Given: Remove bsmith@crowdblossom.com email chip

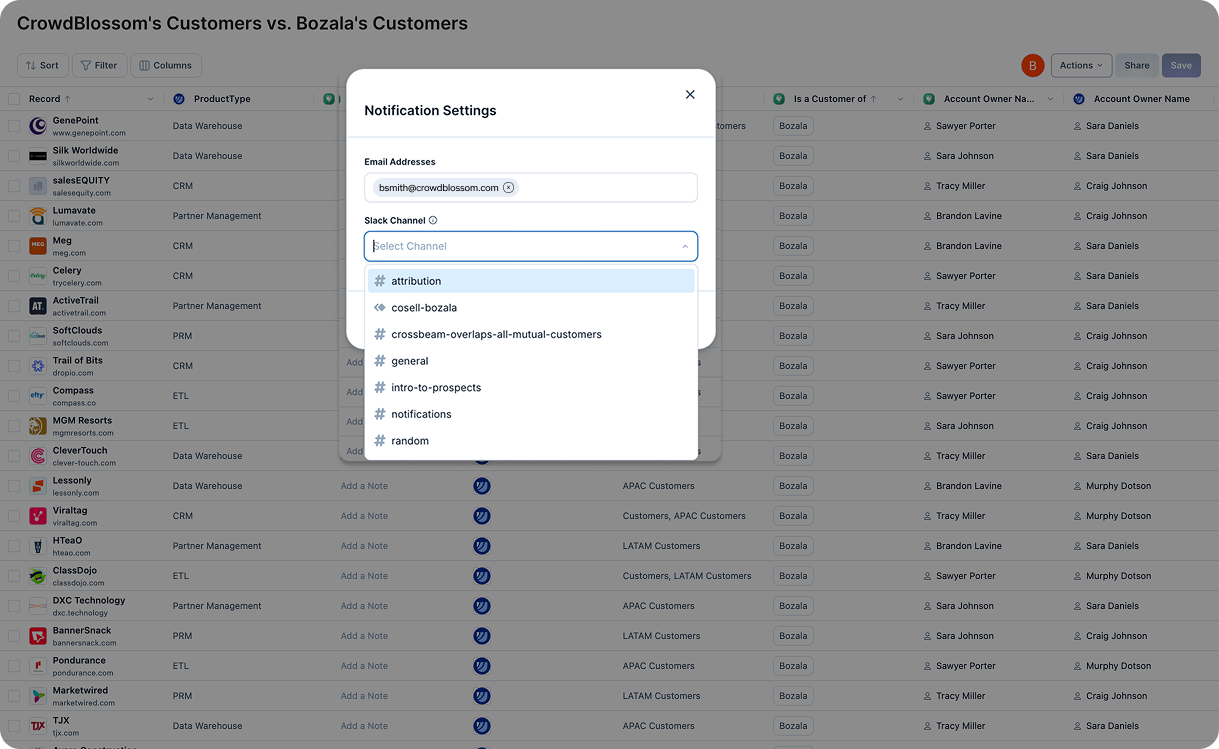Looking at the screenshot, I should coord(508,187).
